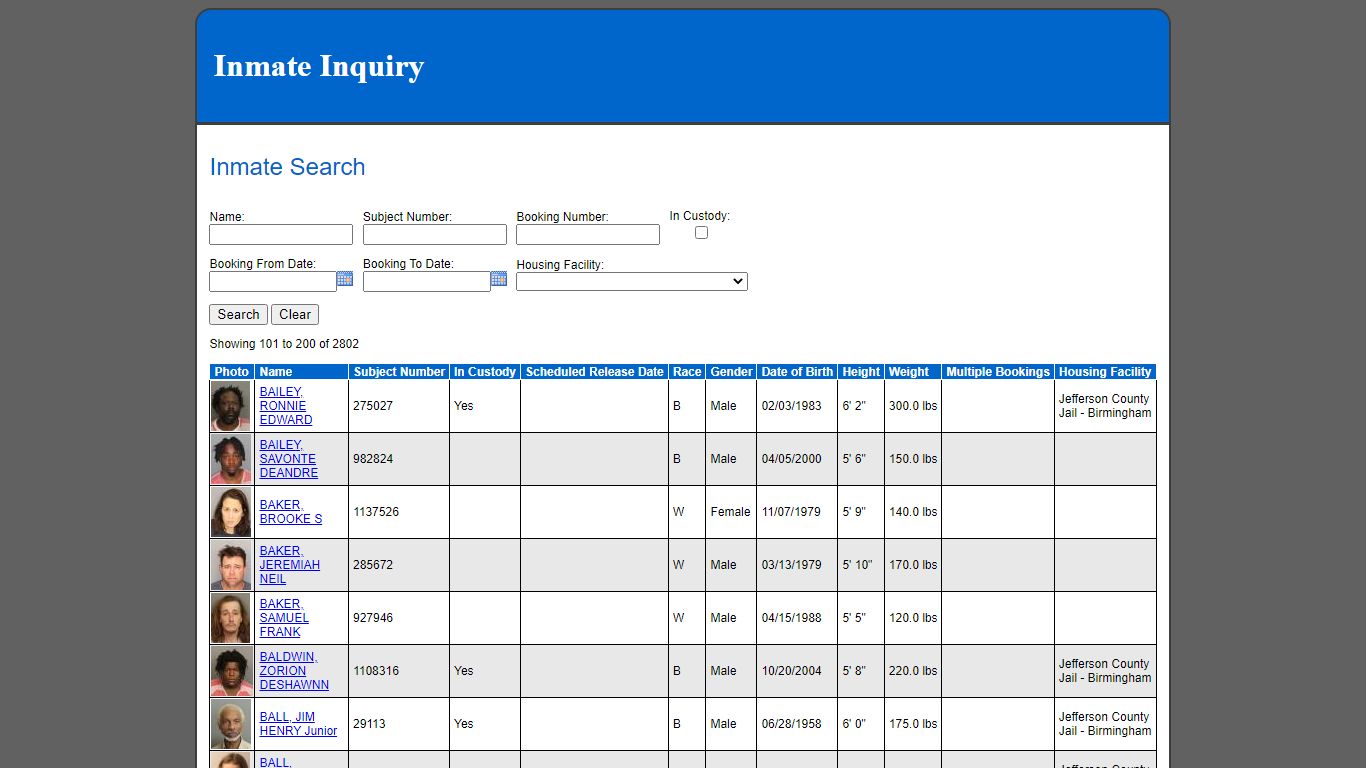Click the Photo column header
This screenshot has height=768, width=1366.
(x=232, y=372)
